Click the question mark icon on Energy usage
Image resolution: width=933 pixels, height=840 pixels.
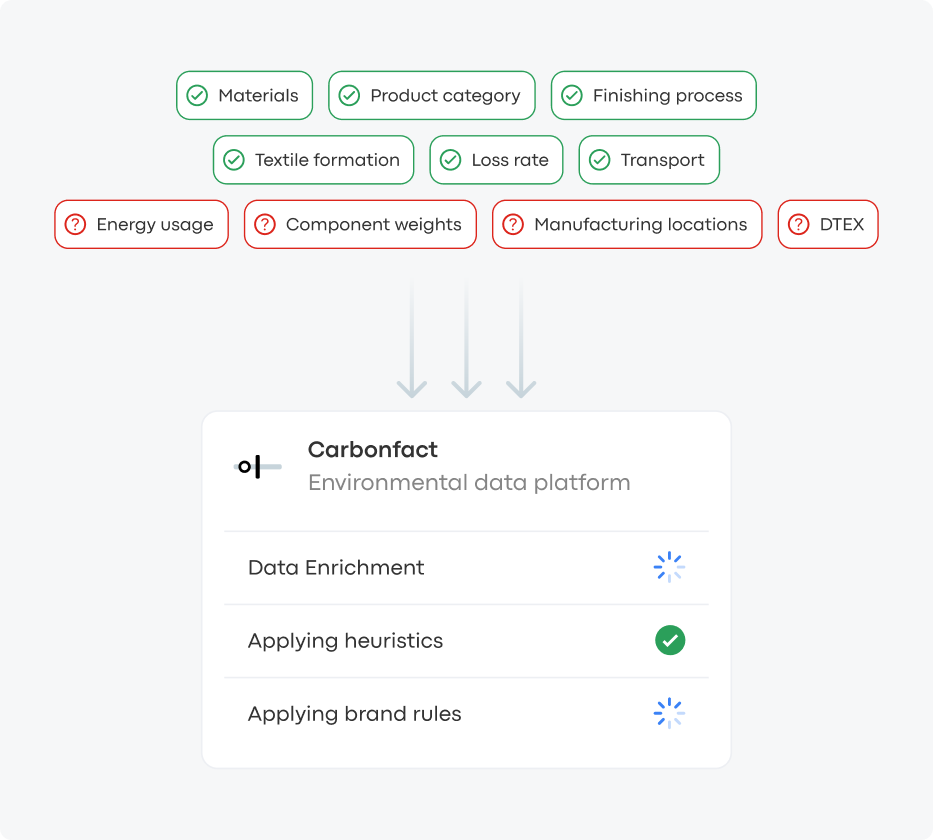click(76, 224)
